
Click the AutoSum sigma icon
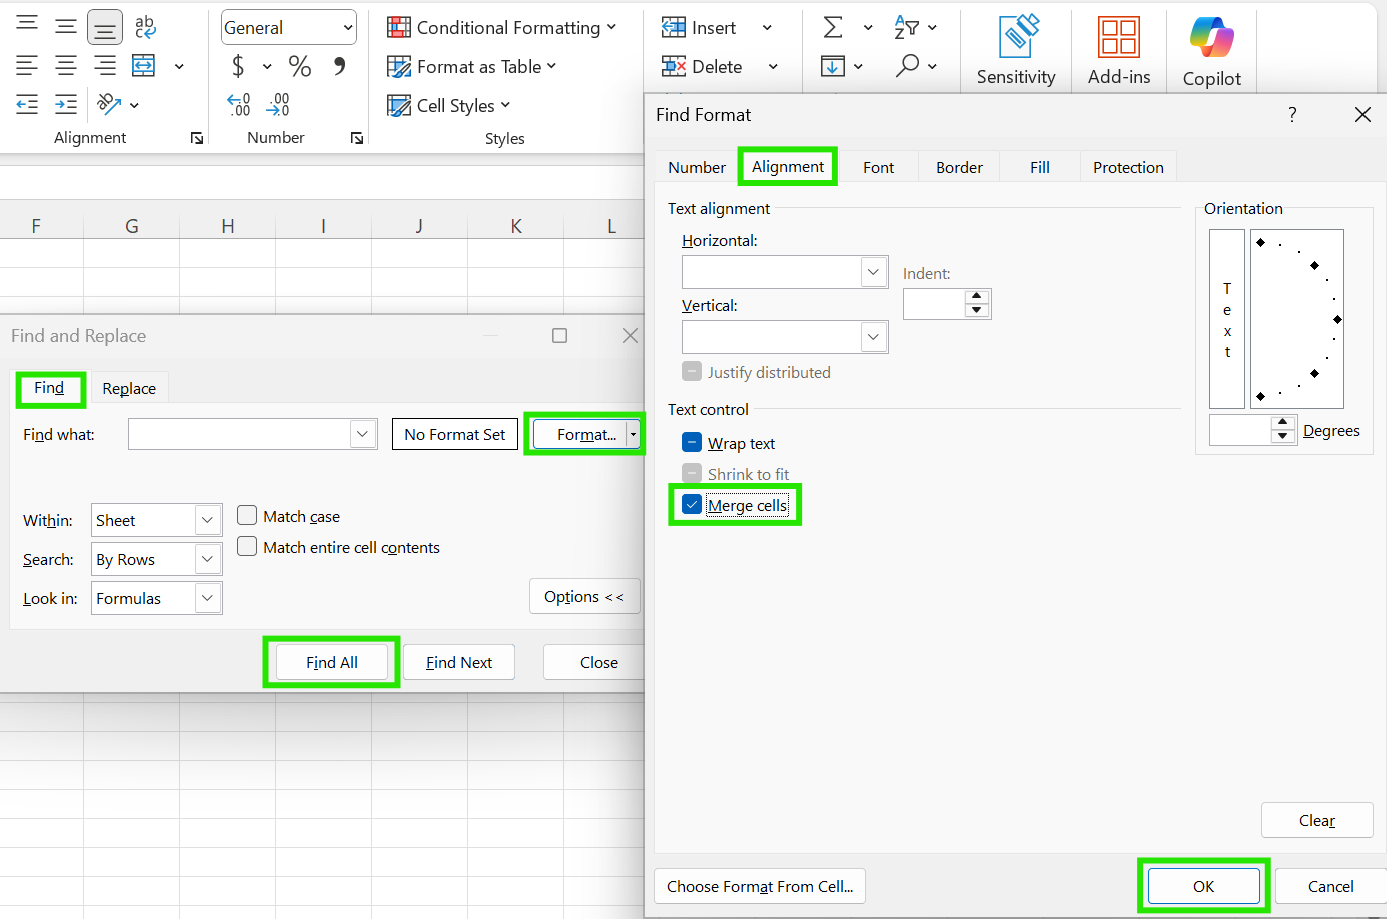click(832, 27)
